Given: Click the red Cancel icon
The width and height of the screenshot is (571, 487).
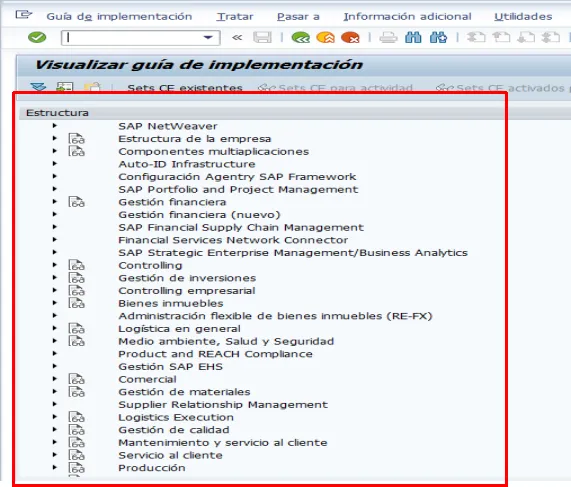Looking at the screenshot, I should [350, 38].
